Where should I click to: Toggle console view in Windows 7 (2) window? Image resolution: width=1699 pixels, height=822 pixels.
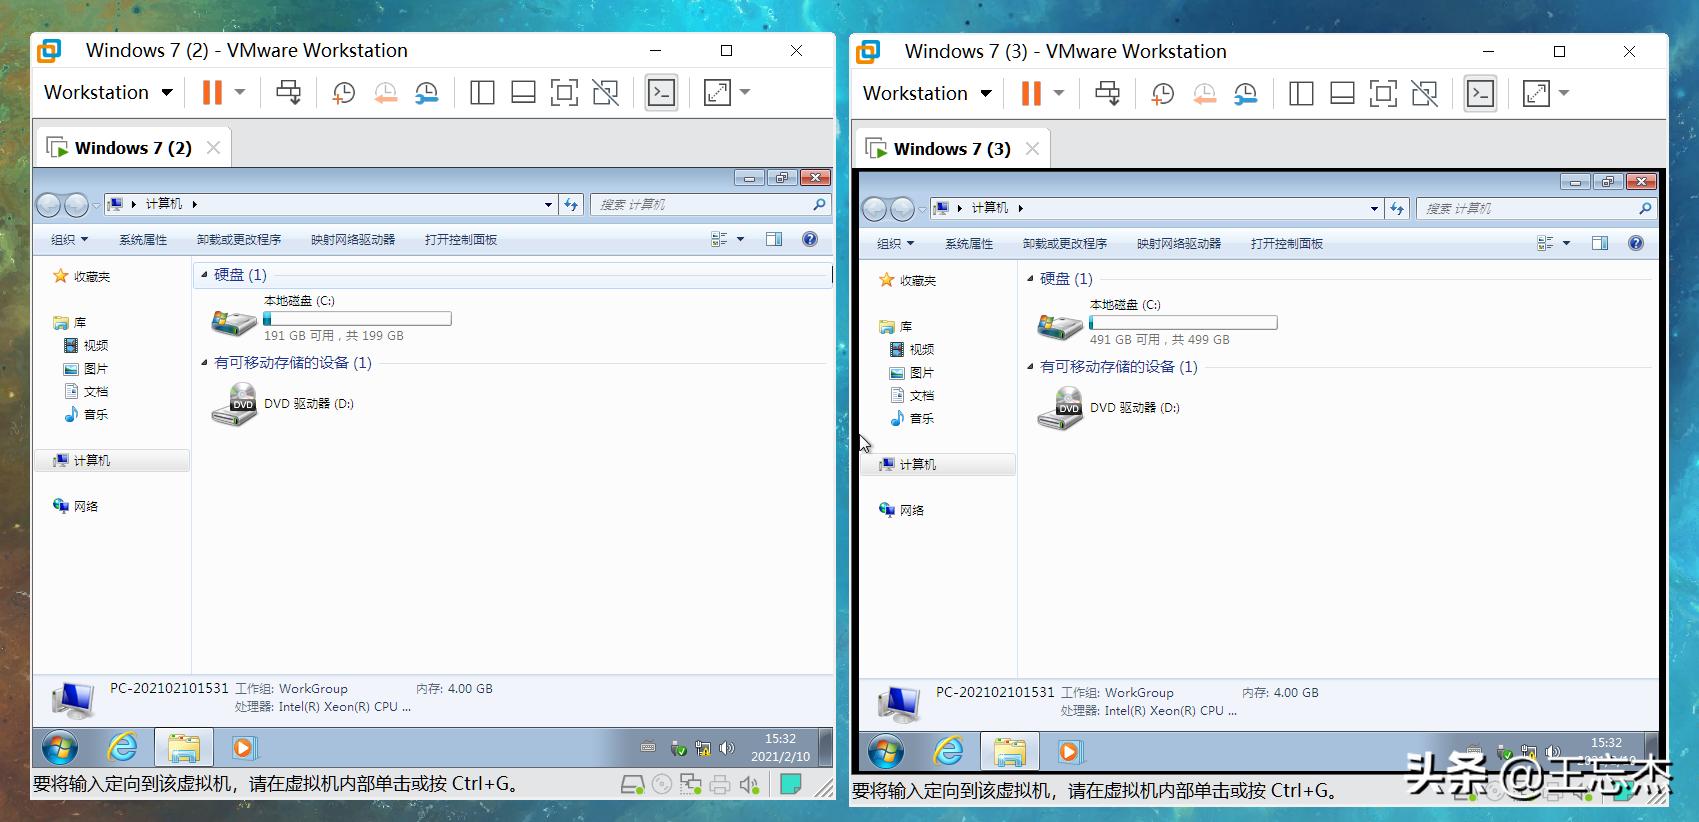661,93
